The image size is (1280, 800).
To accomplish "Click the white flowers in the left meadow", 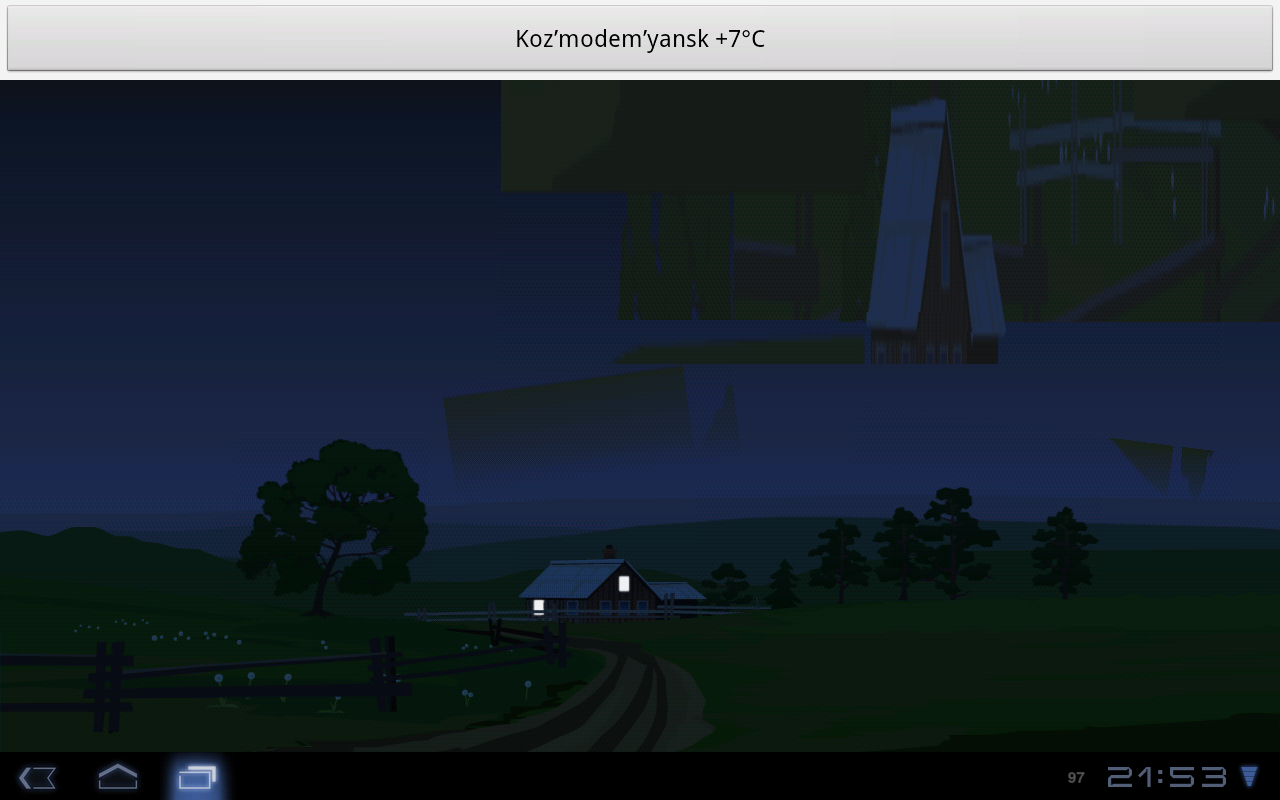I will pos(180,635).
